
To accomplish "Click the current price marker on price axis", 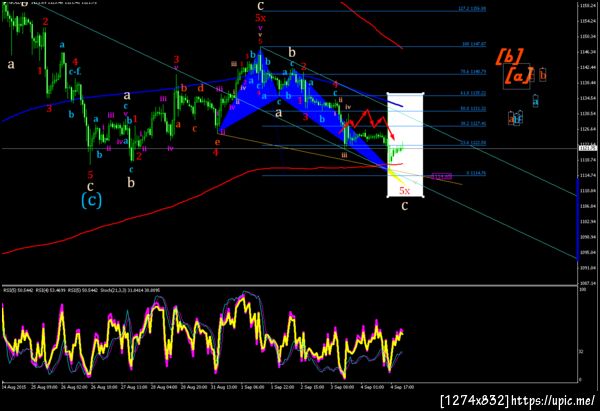I will [588, 148].
